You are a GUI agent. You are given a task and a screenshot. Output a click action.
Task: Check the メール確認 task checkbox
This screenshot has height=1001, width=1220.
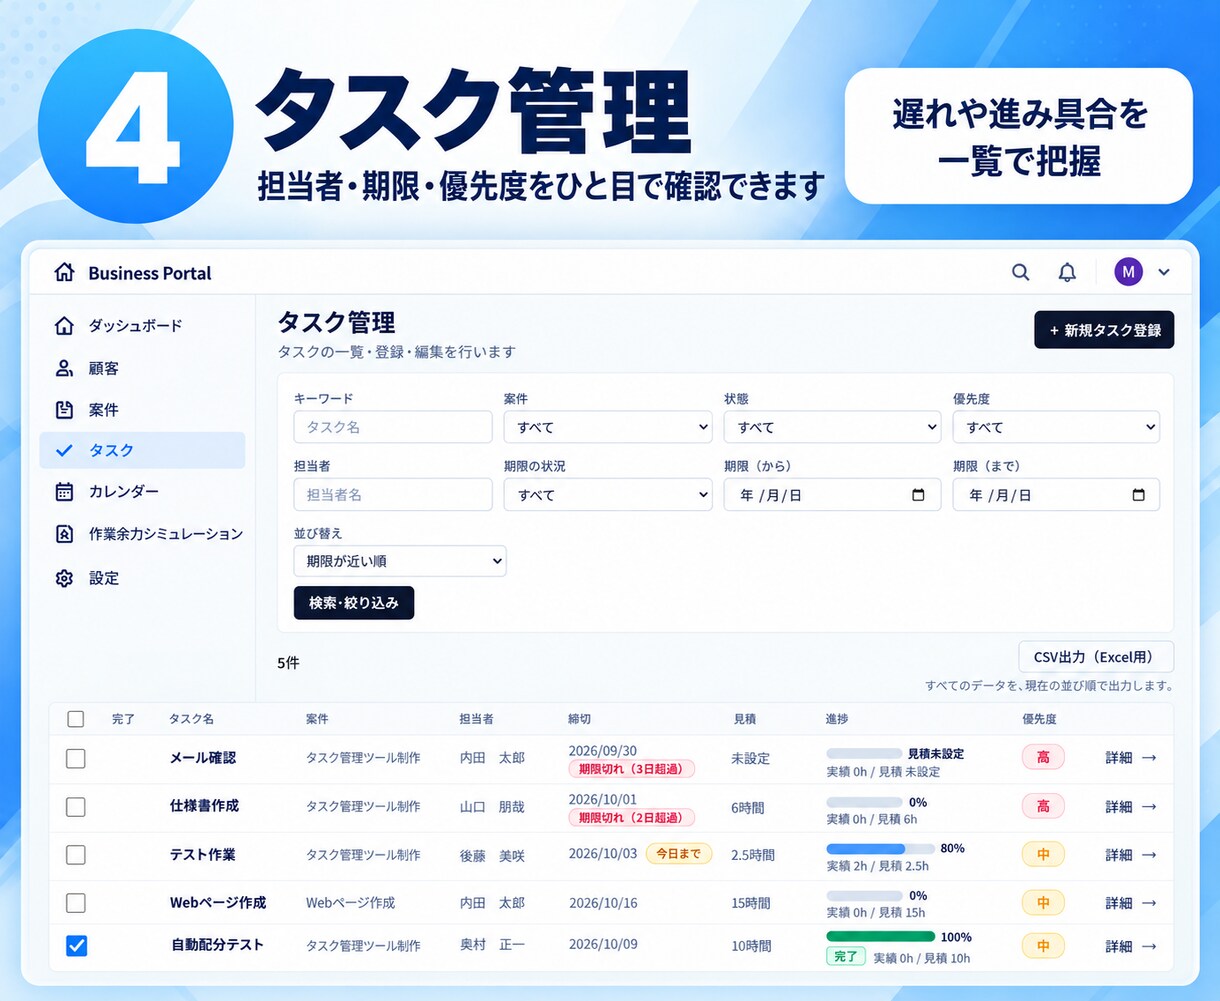(76, 758)
